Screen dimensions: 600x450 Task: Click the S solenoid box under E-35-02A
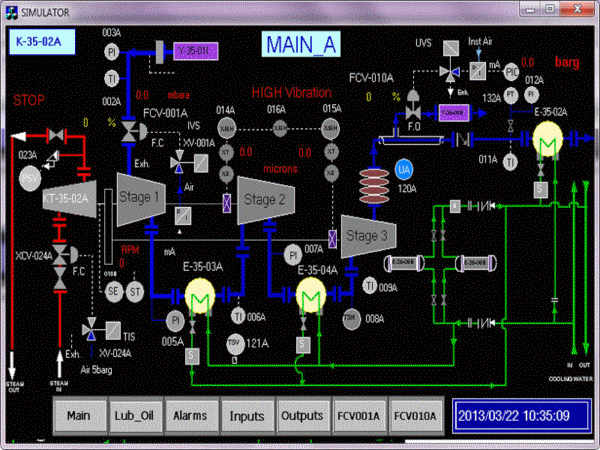tap(541, 189)
